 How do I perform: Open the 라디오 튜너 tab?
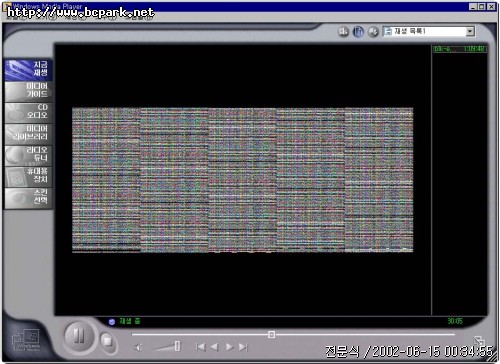click(29, 155)
